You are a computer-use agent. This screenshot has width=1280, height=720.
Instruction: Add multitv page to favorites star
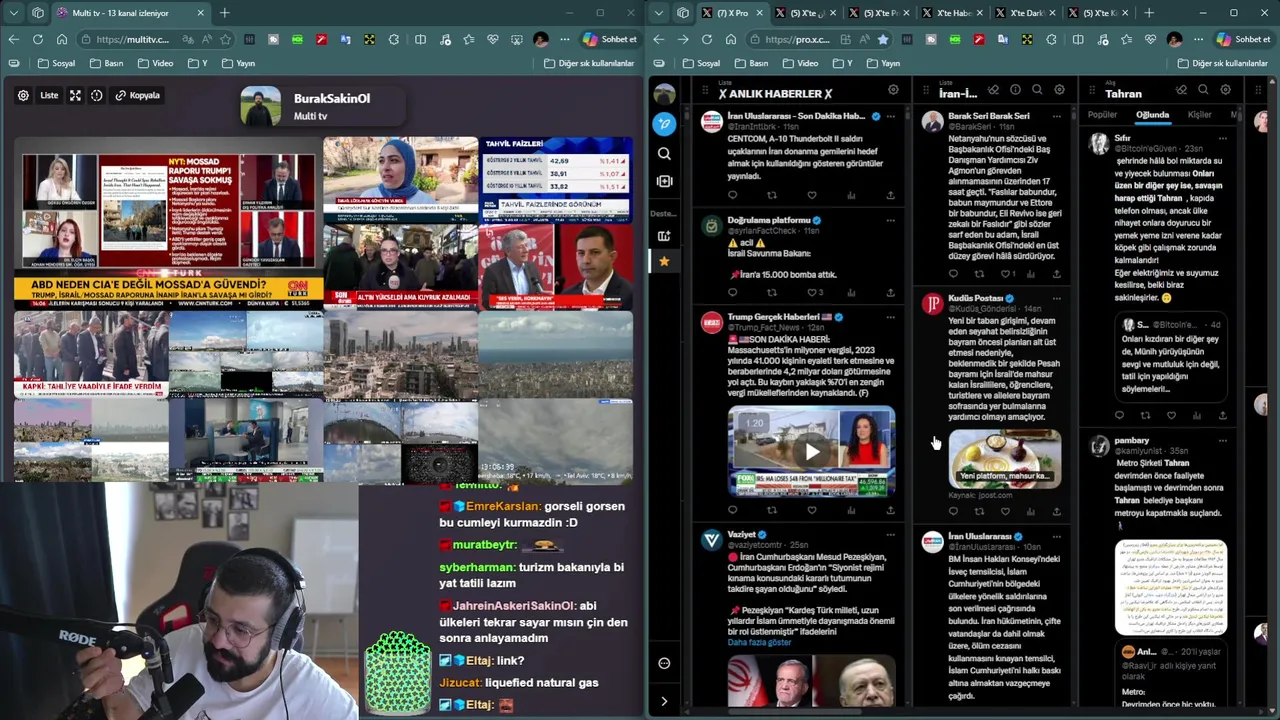click(x=225, y=39)
